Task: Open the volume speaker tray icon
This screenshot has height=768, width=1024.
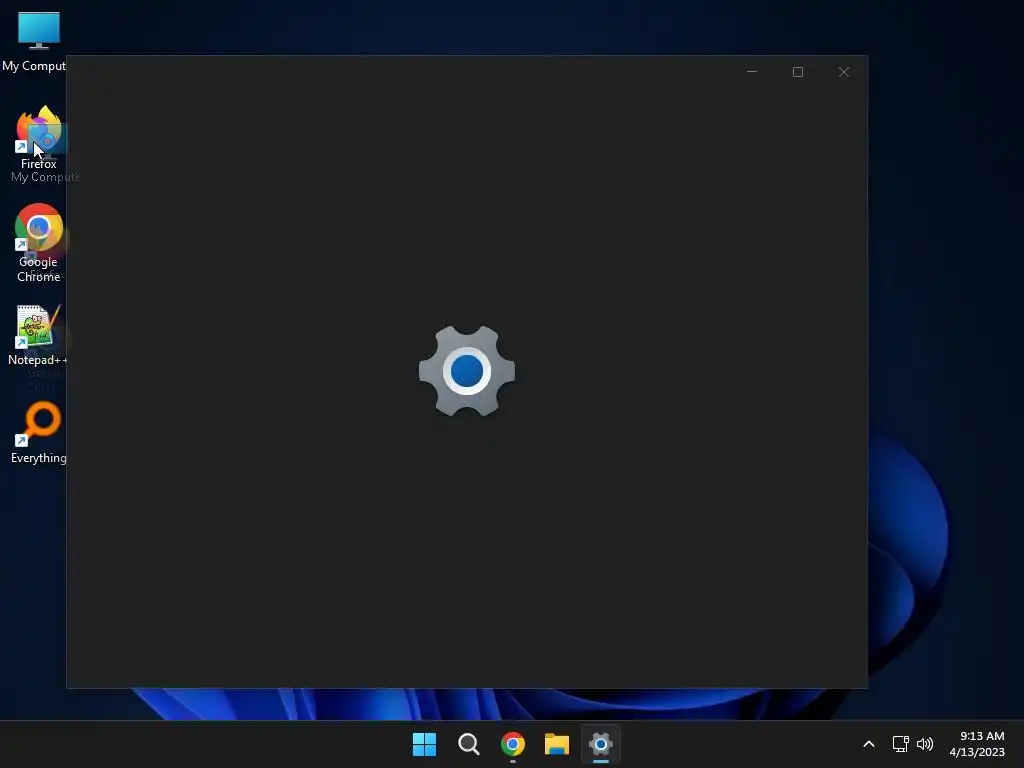Action: [925, 744]
